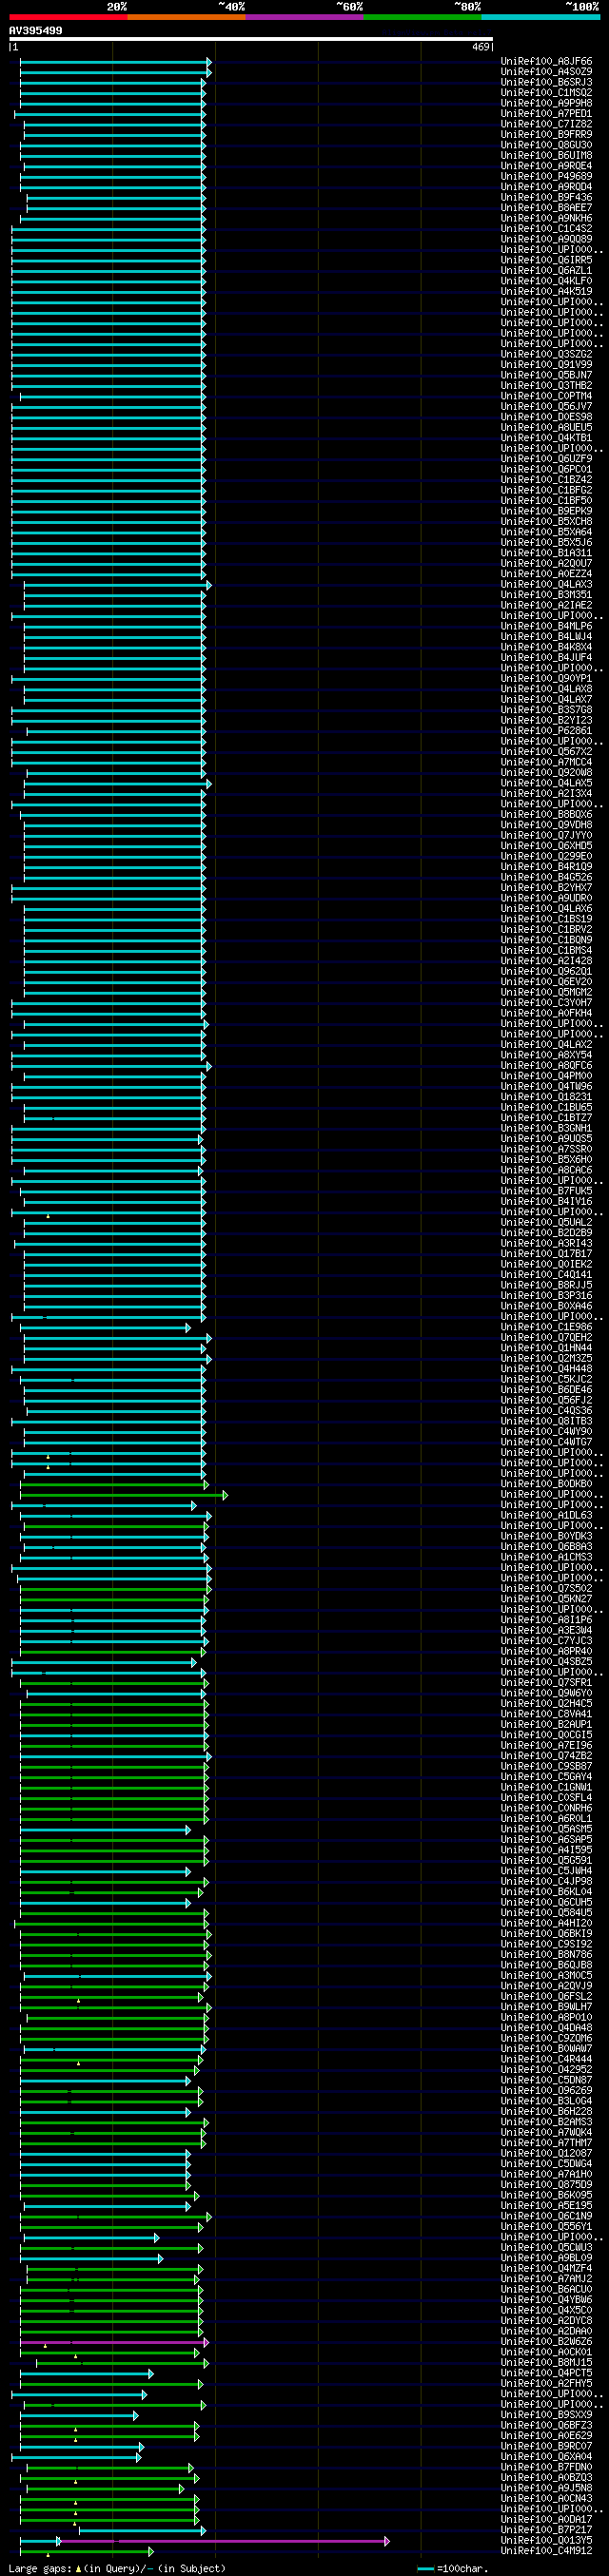
Task: Click the magenta alignment bar for UniRef100_B2W6Z6
Action: (114, 2343)
